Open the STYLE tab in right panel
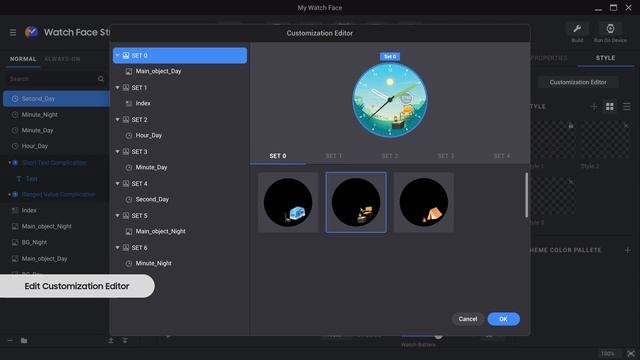 605,58
